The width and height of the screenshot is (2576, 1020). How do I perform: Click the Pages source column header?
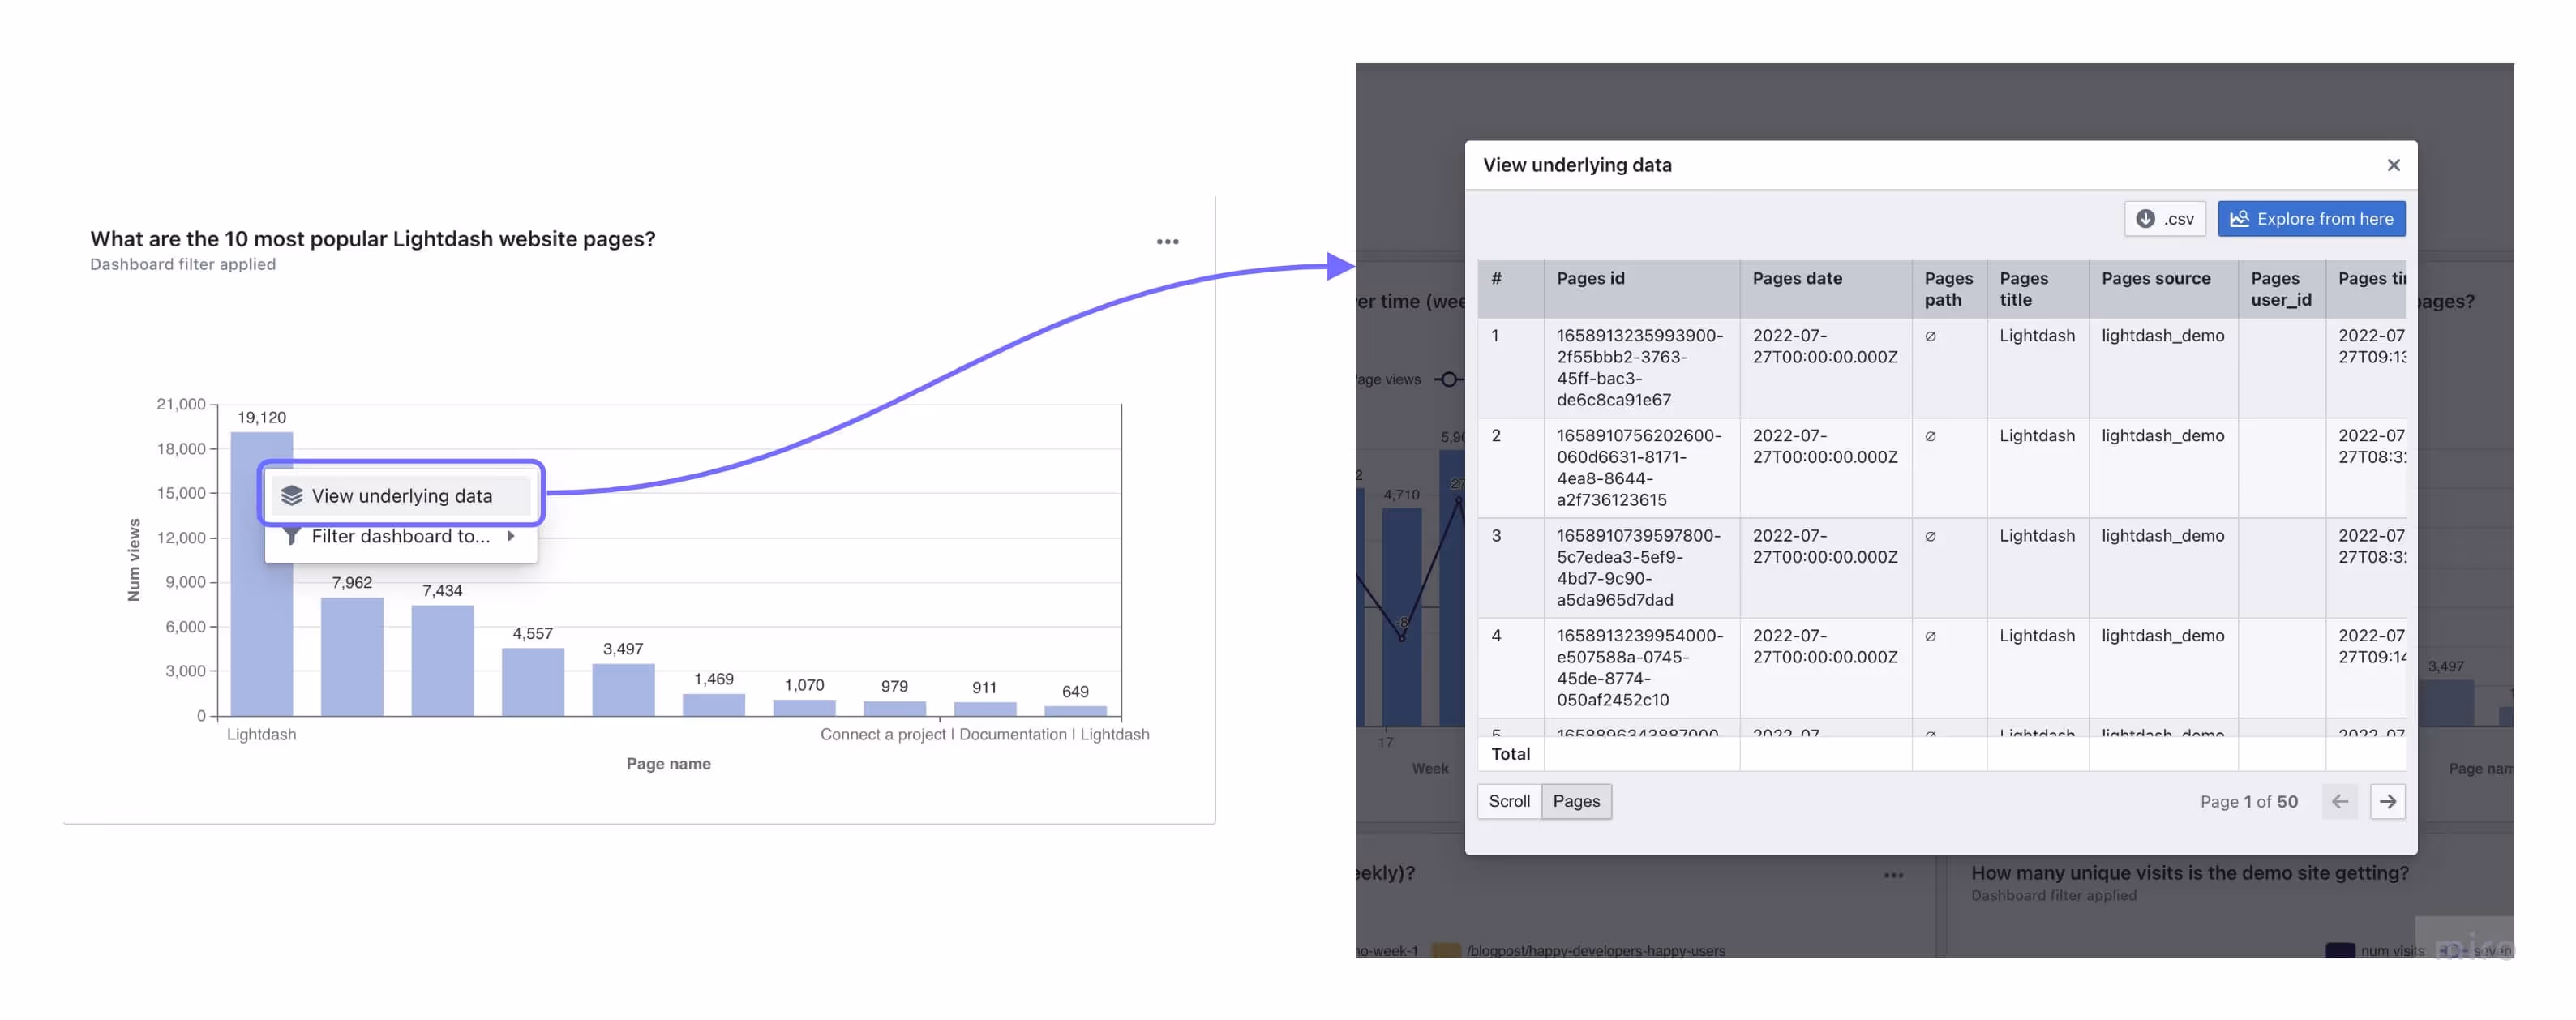2155,279
